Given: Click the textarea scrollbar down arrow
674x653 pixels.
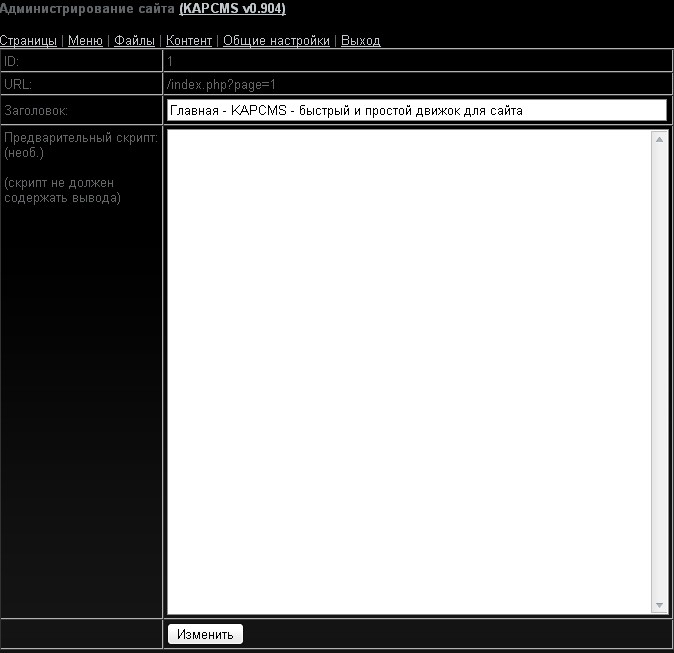Looking at the screenshot, I should tap(659, 605).
